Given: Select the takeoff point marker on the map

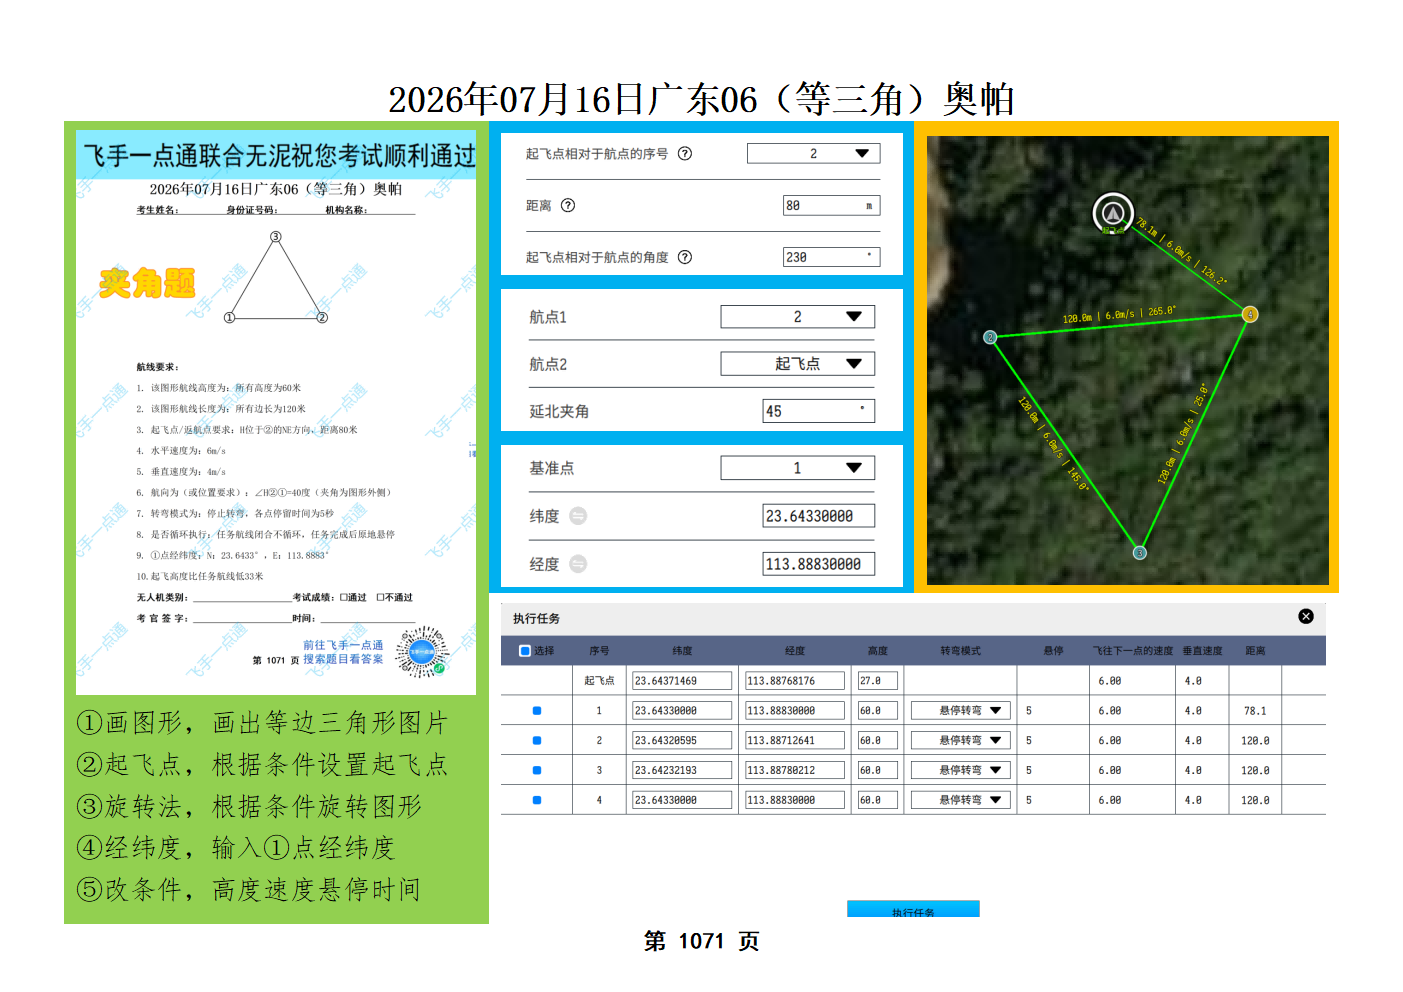Looking at the screenshot, I should click(1112, 213).
